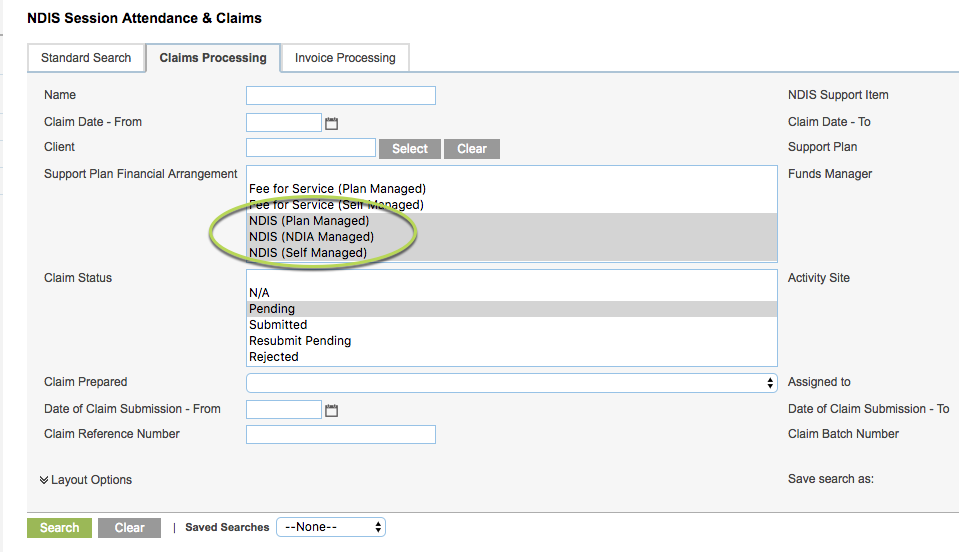The image size is (959, 552).
Task: Click the Date of Claim Submission - From field
Action: [x=284, y=409]
